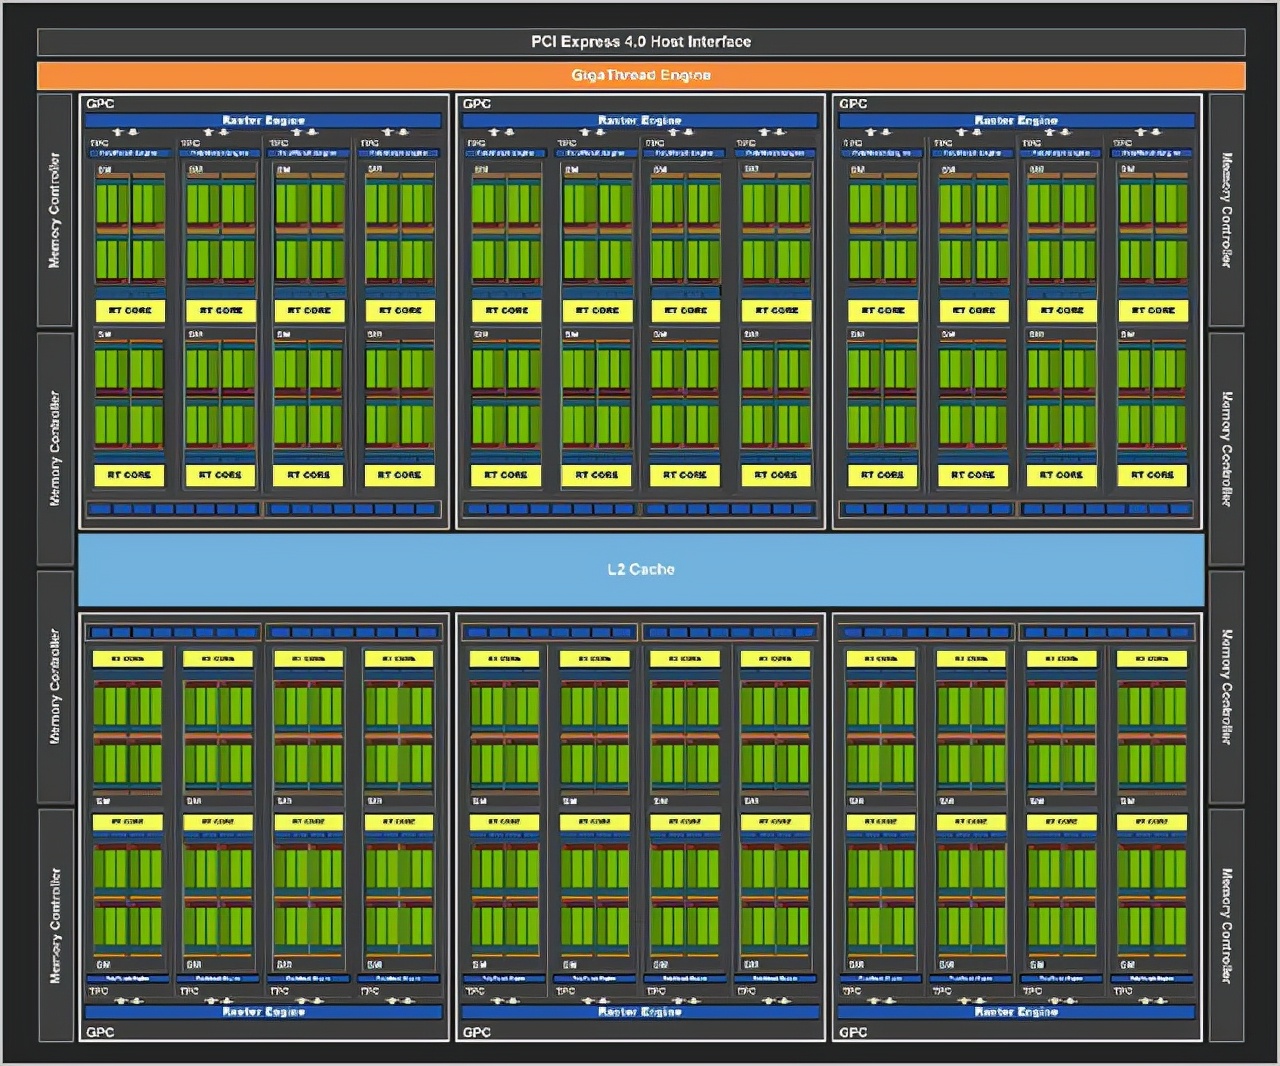Select the Raster Engine bar in the bottom-right GPC
This screenshot has width=1280, height=1066.
[x=1016, y=1012]
